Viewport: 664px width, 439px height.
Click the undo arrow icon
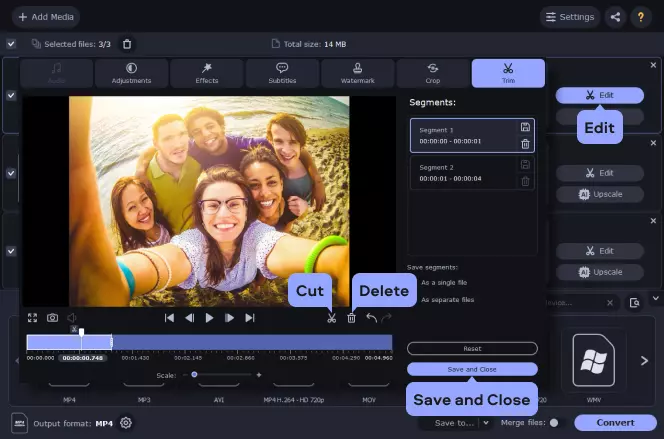[371, 318]
